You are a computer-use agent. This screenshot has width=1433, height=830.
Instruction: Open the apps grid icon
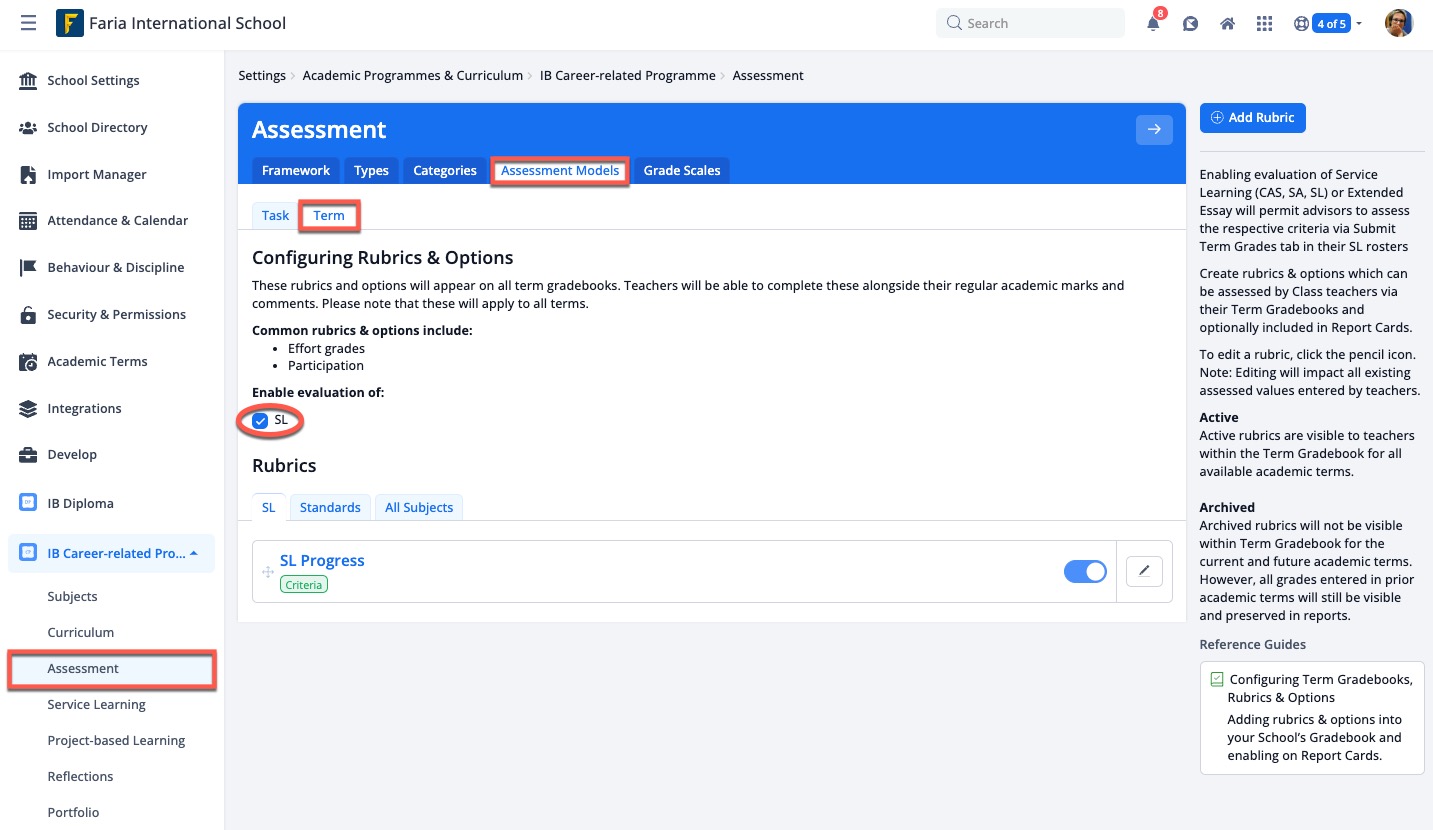click(1264, 22)
